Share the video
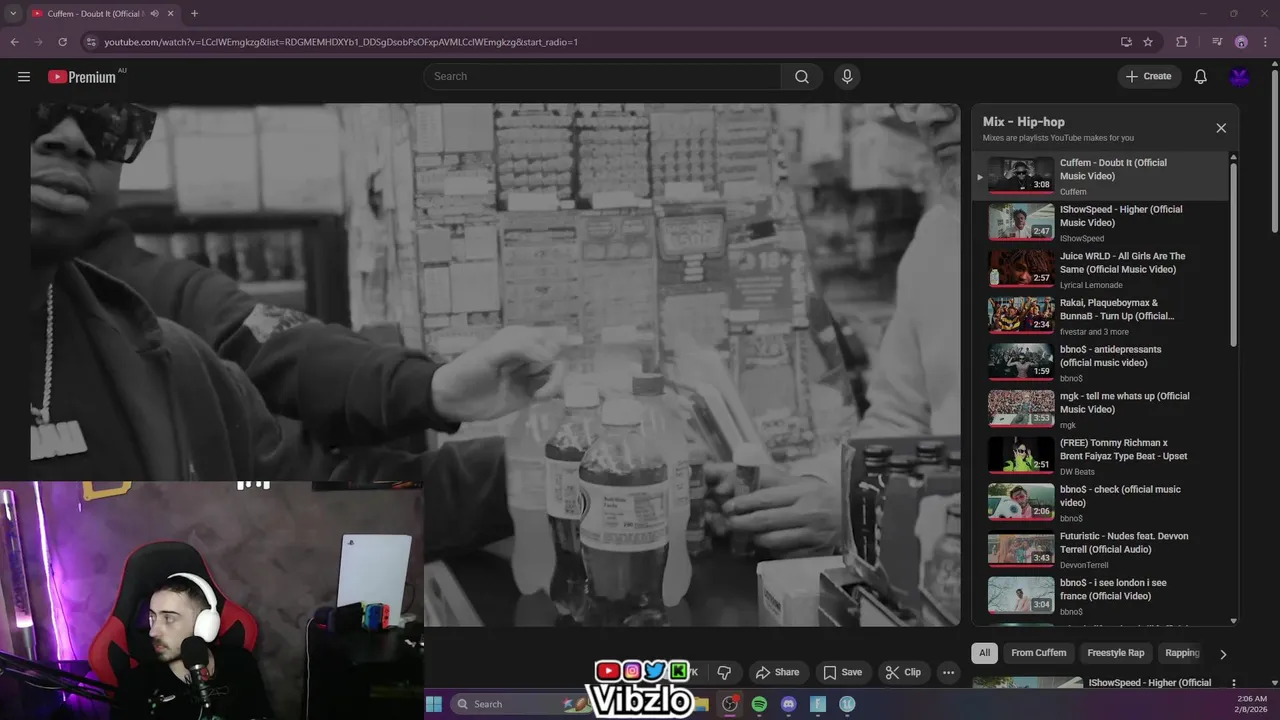 click(x=777, y=672)
